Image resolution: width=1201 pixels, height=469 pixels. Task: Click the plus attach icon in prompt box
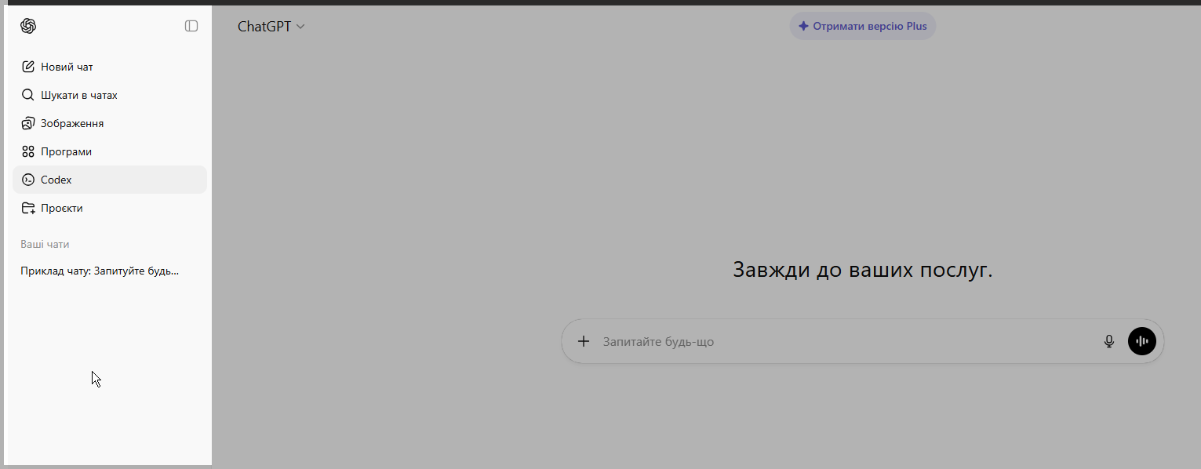(584, 341)
